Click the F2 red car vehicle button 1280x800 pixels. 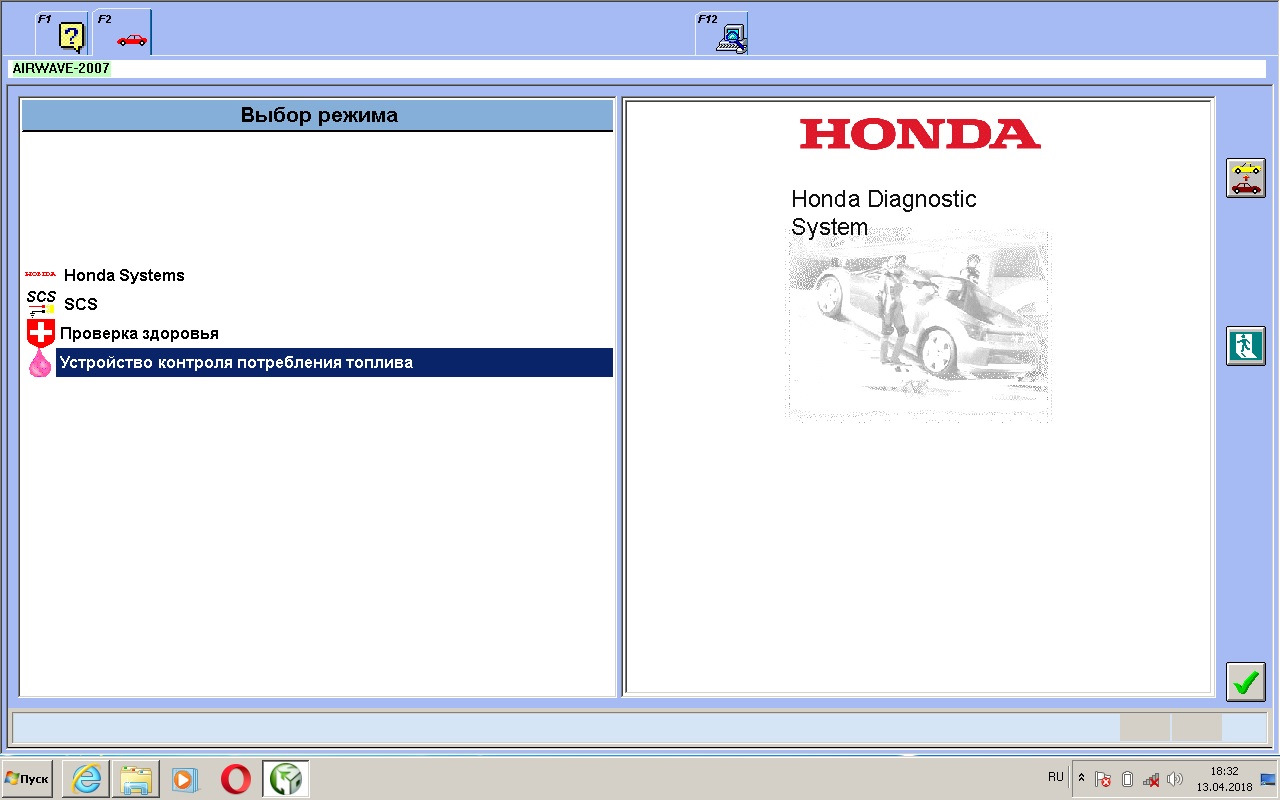[x=122, y=33]
